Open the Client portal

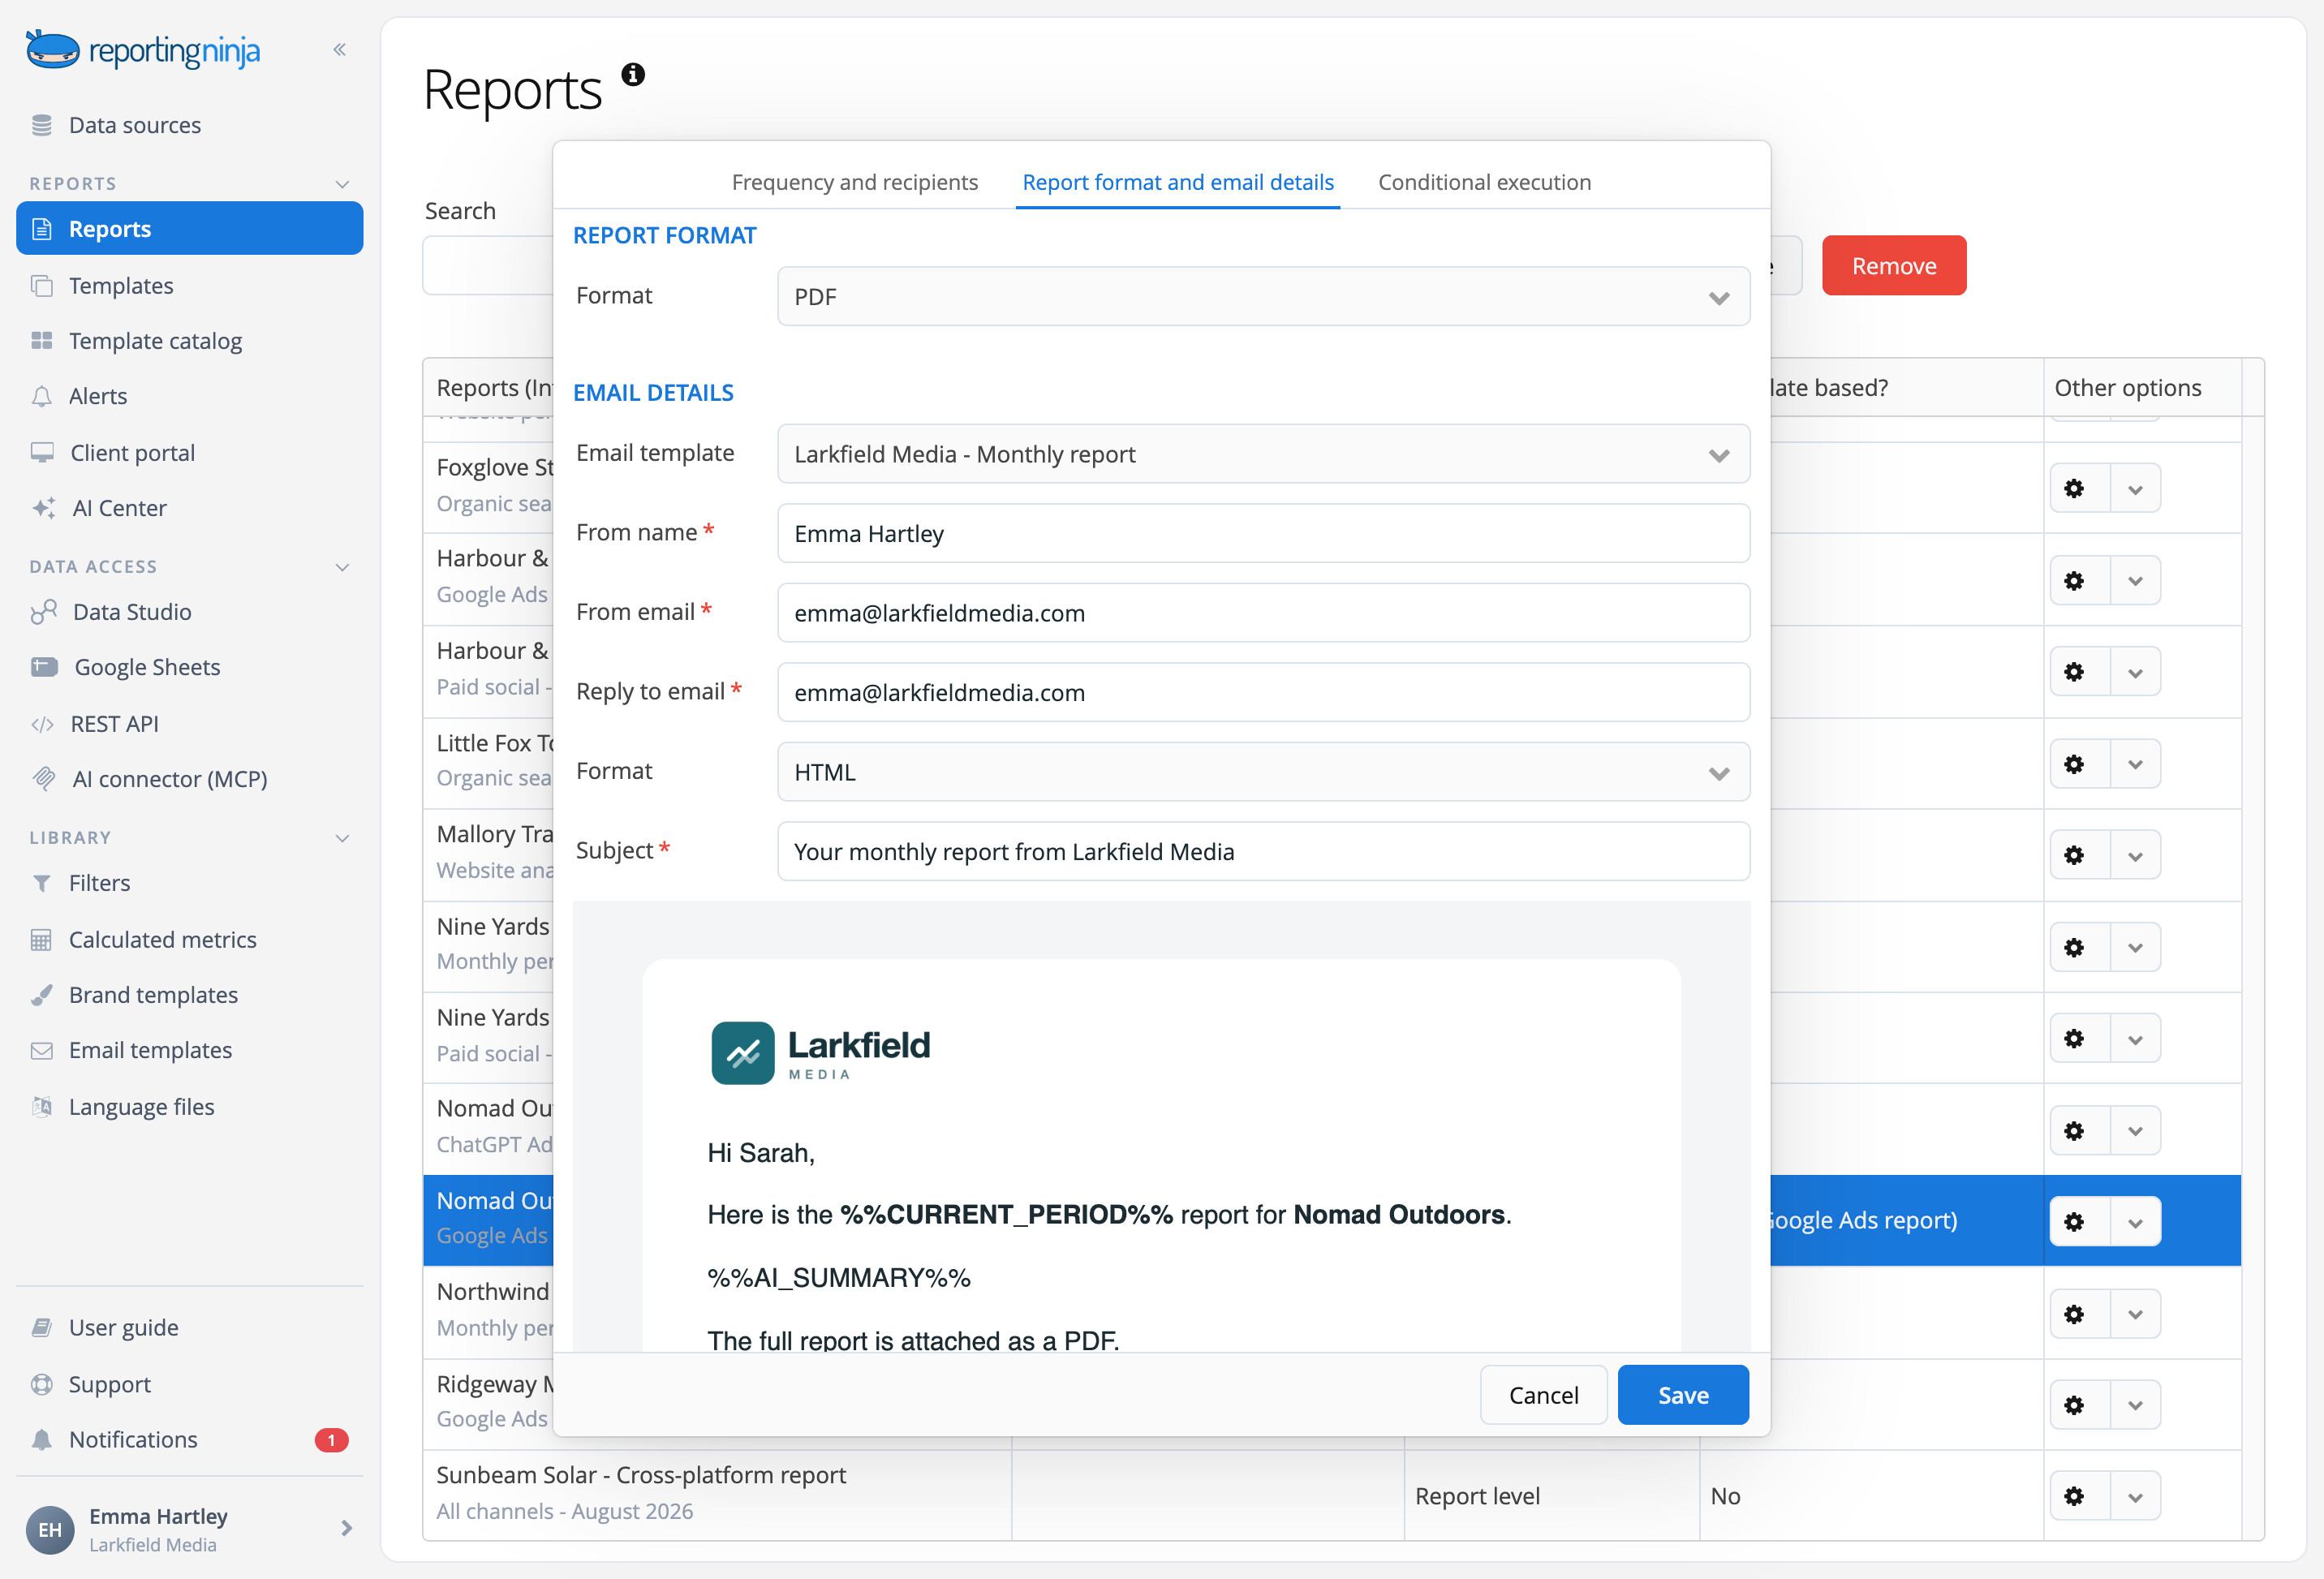tap(133, 452)
